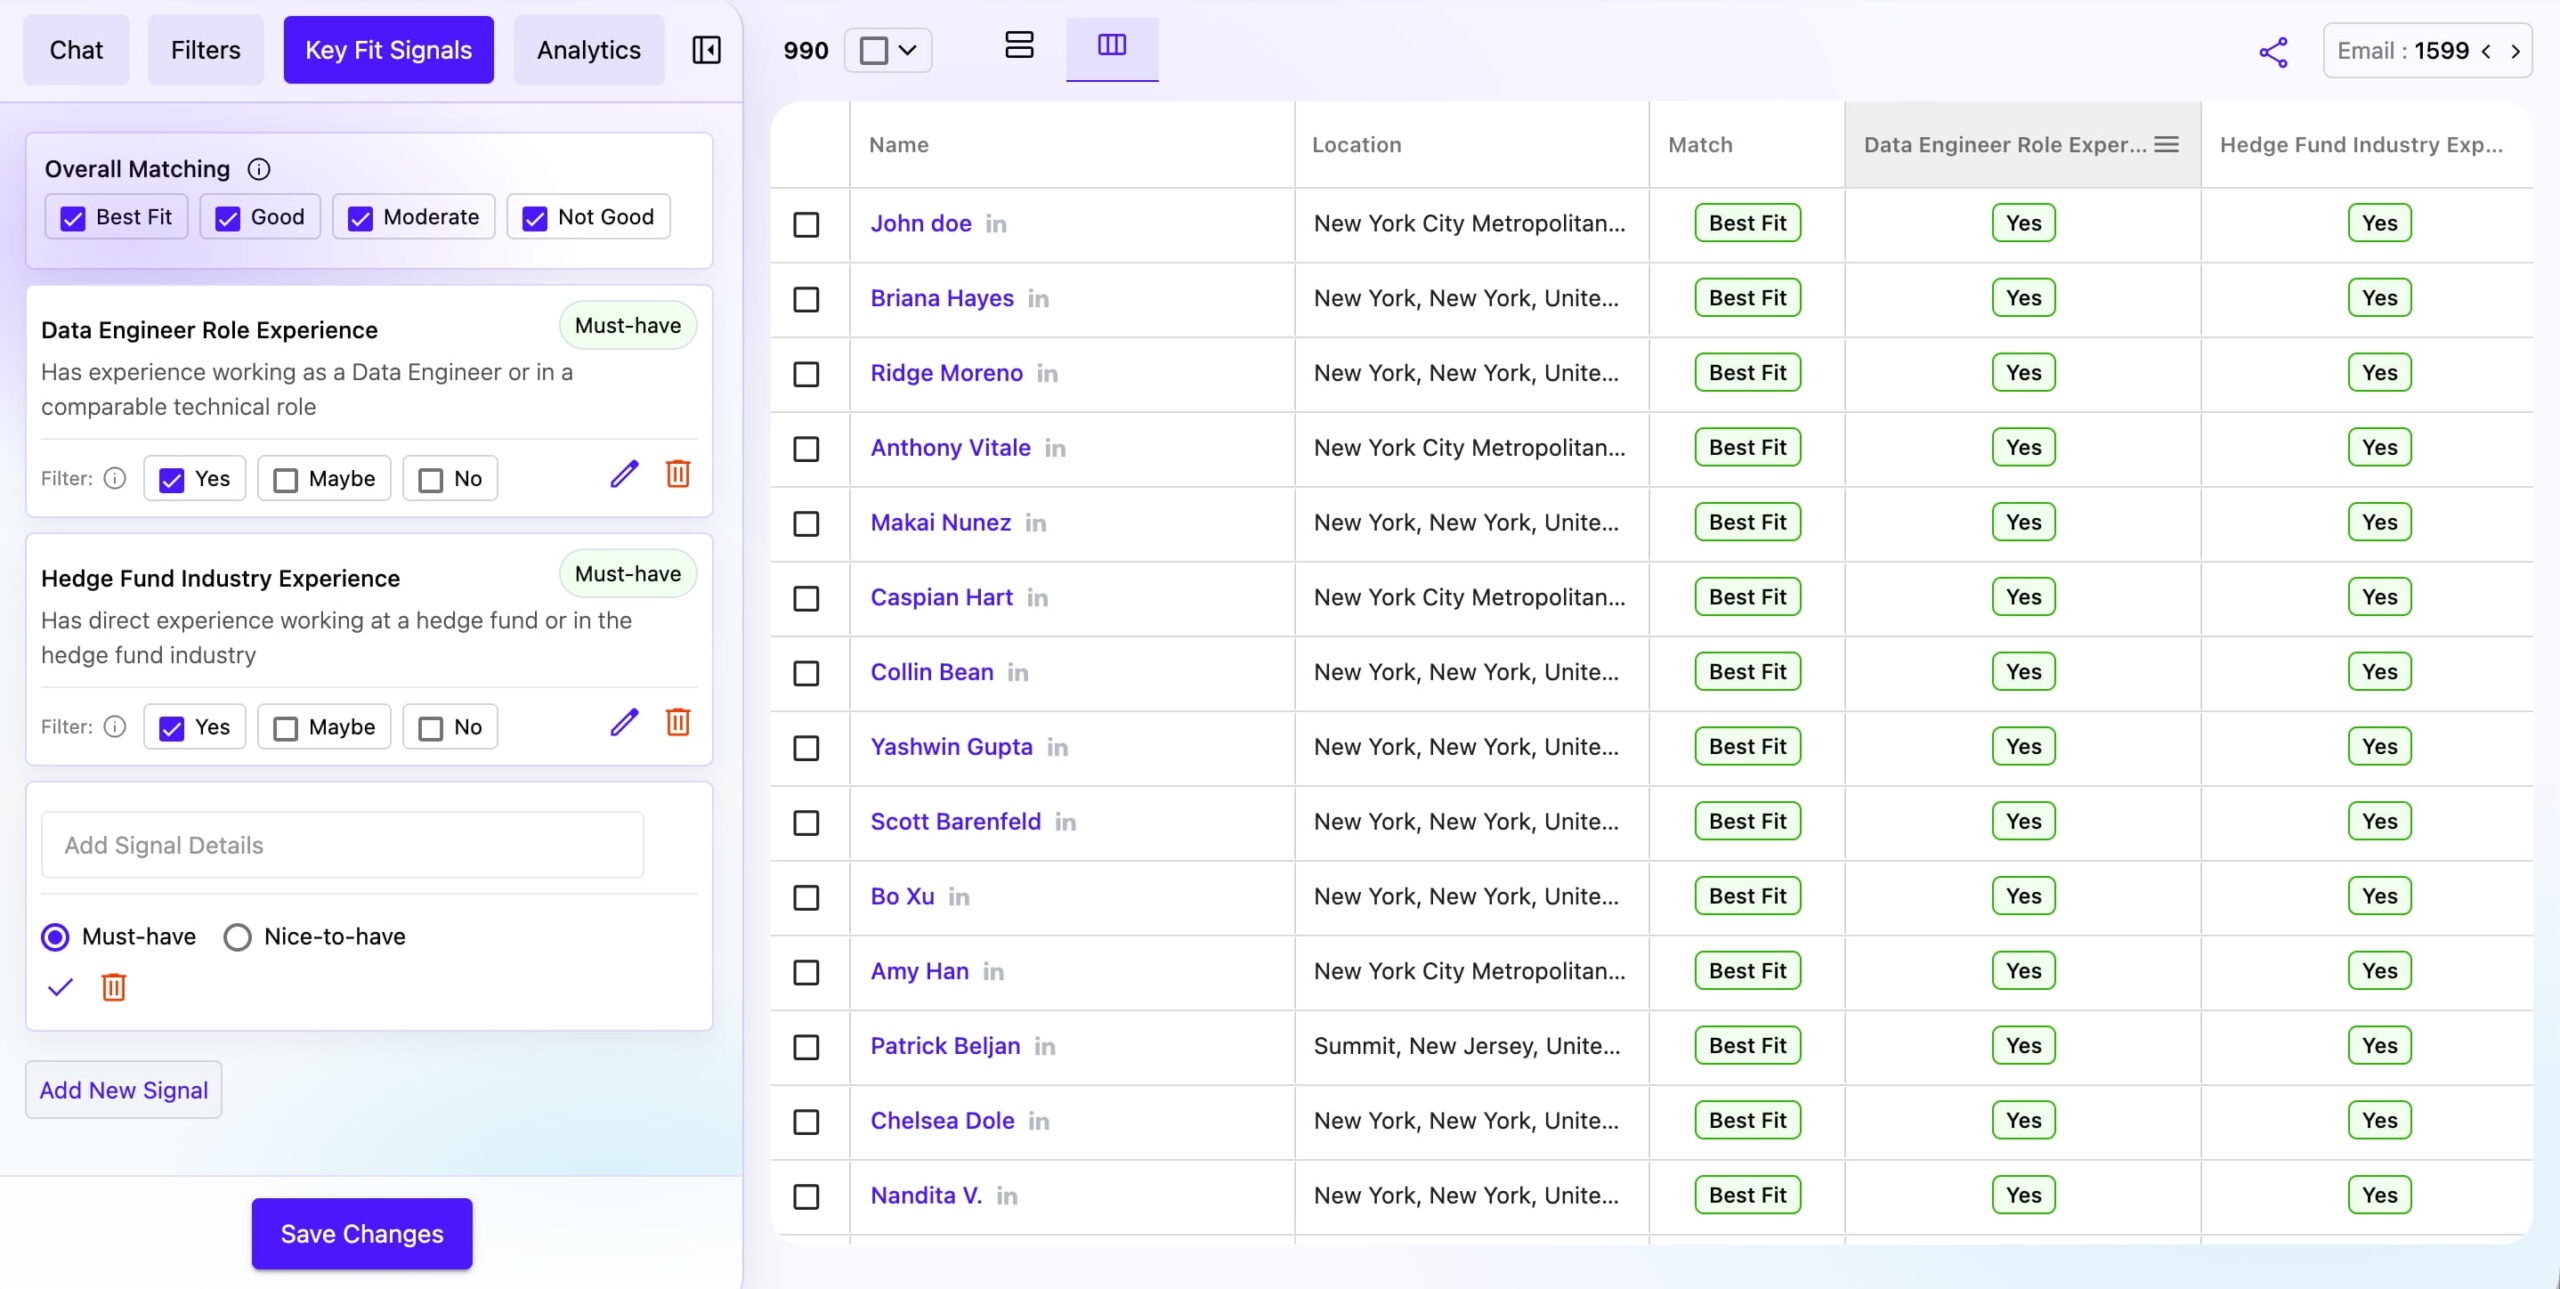Image resolution: width=2560 pixels, height=1289 pixels.
Task: Go to next email with right chevron
Action: pyautogui.click(x=2515, y=51)
